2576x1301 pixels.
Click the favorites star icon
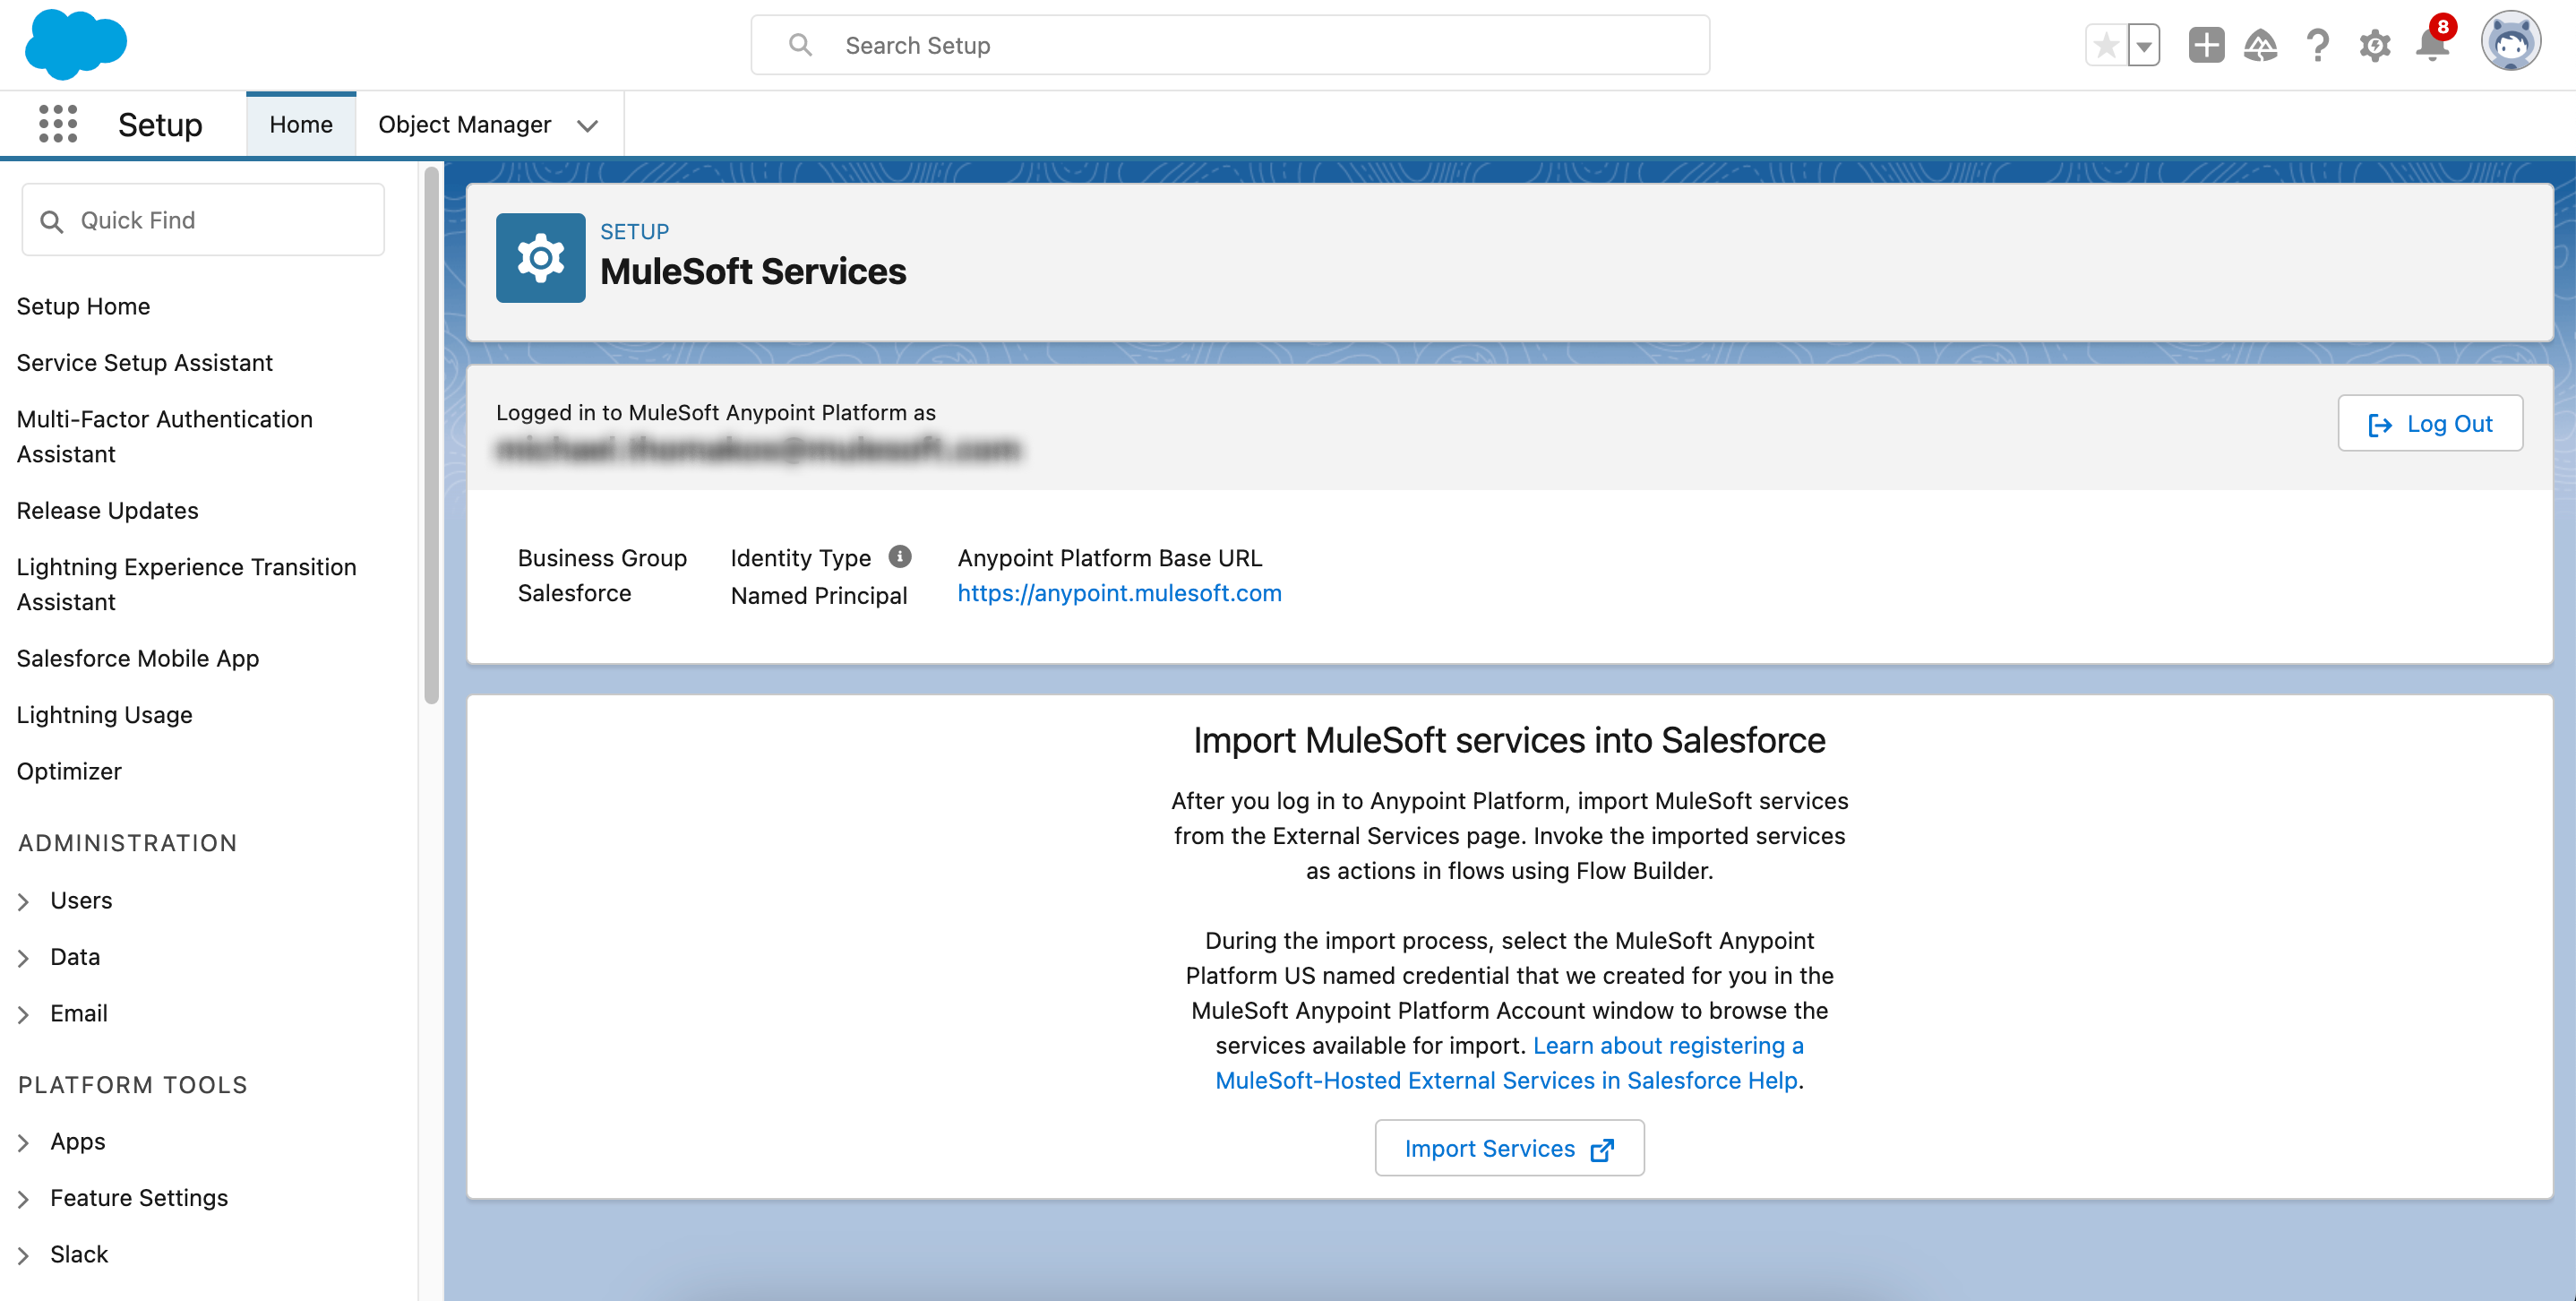2106,45
